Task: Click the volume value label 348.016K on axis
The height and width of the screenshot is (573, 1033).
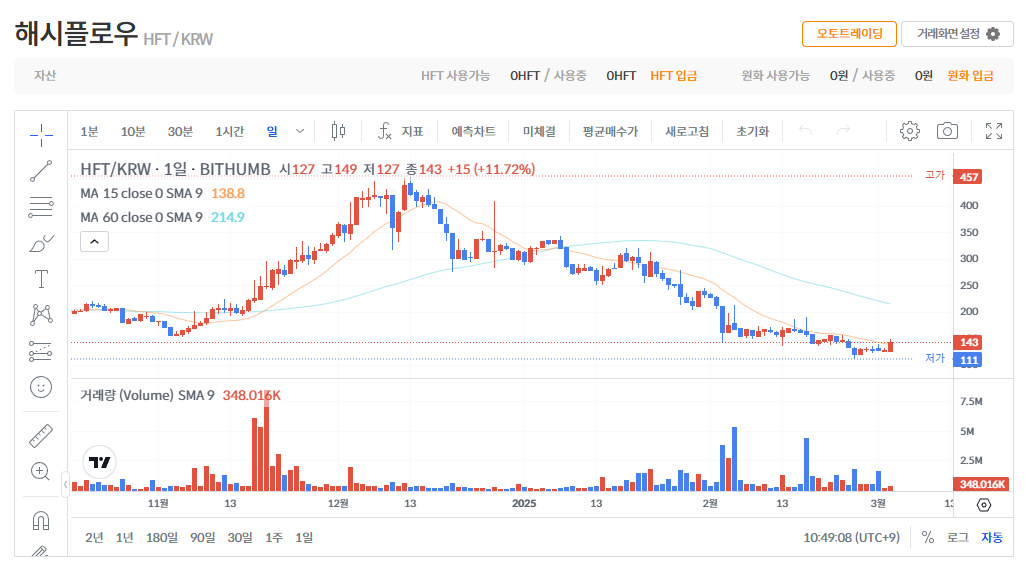Action: pos(982,484)
